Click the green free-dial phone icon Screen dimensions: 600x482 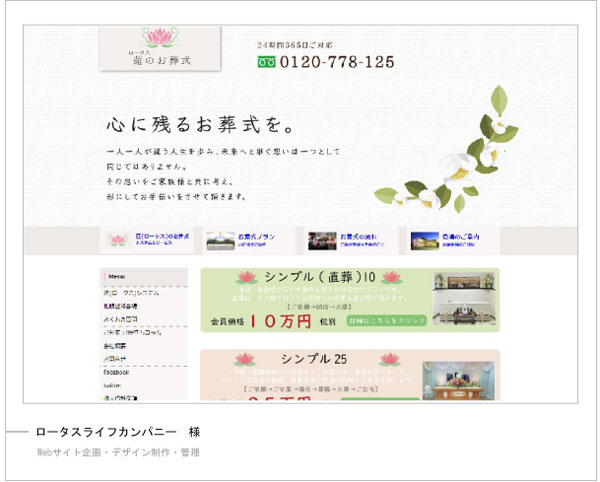[x=266, y=62]
